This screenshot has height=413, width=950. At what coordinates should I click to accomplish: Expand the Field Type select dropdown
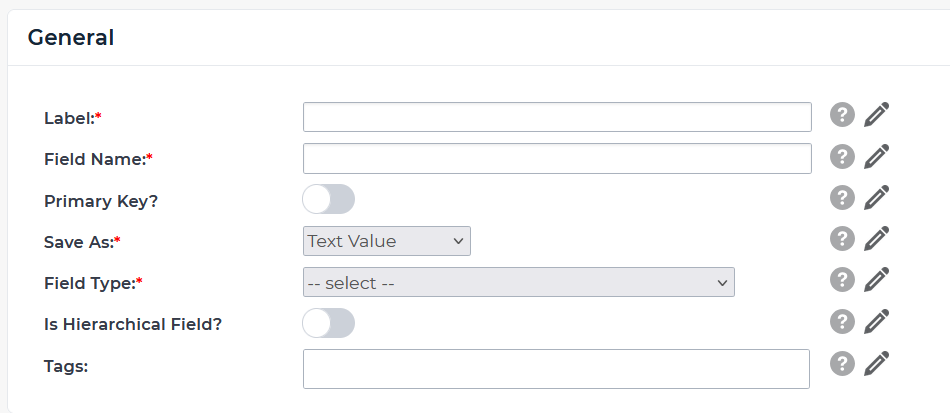[518, 283]
